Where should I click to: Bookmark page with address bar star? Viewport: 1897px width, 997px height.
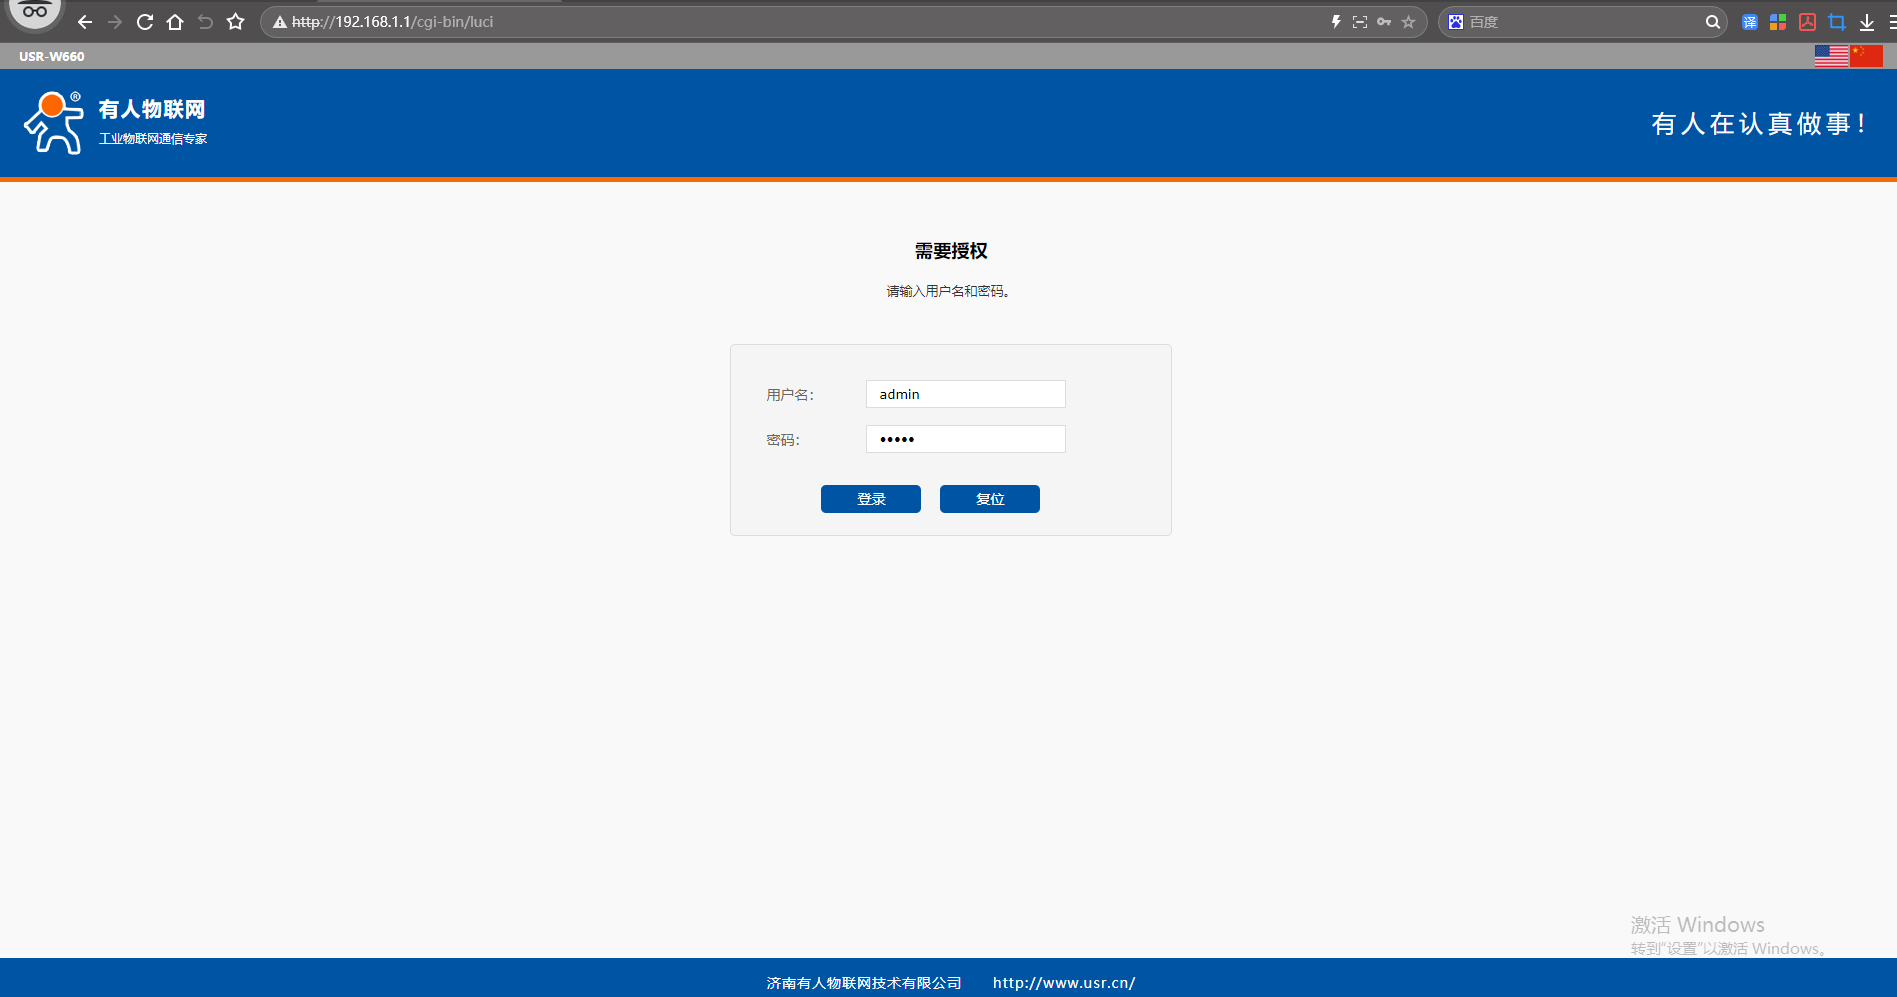(x=1408, y=22)
